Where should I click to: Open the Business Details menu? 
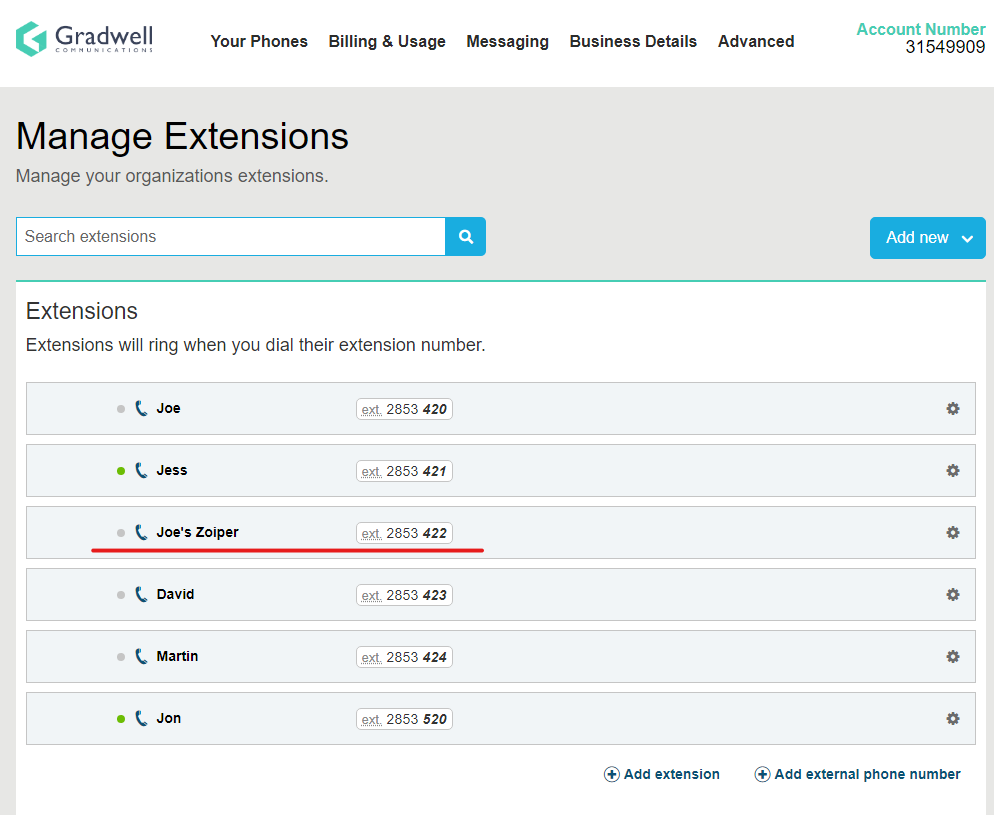click(x=633, y=42)
